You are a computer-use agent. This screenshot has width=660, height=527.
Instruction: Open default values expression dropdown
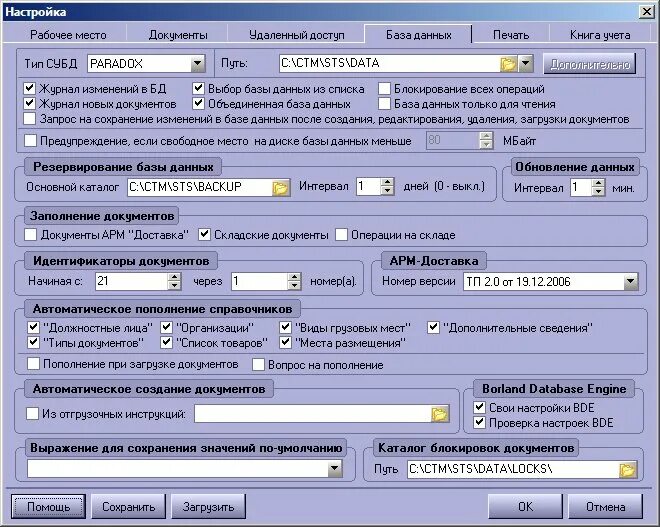(x=335, y=468)
